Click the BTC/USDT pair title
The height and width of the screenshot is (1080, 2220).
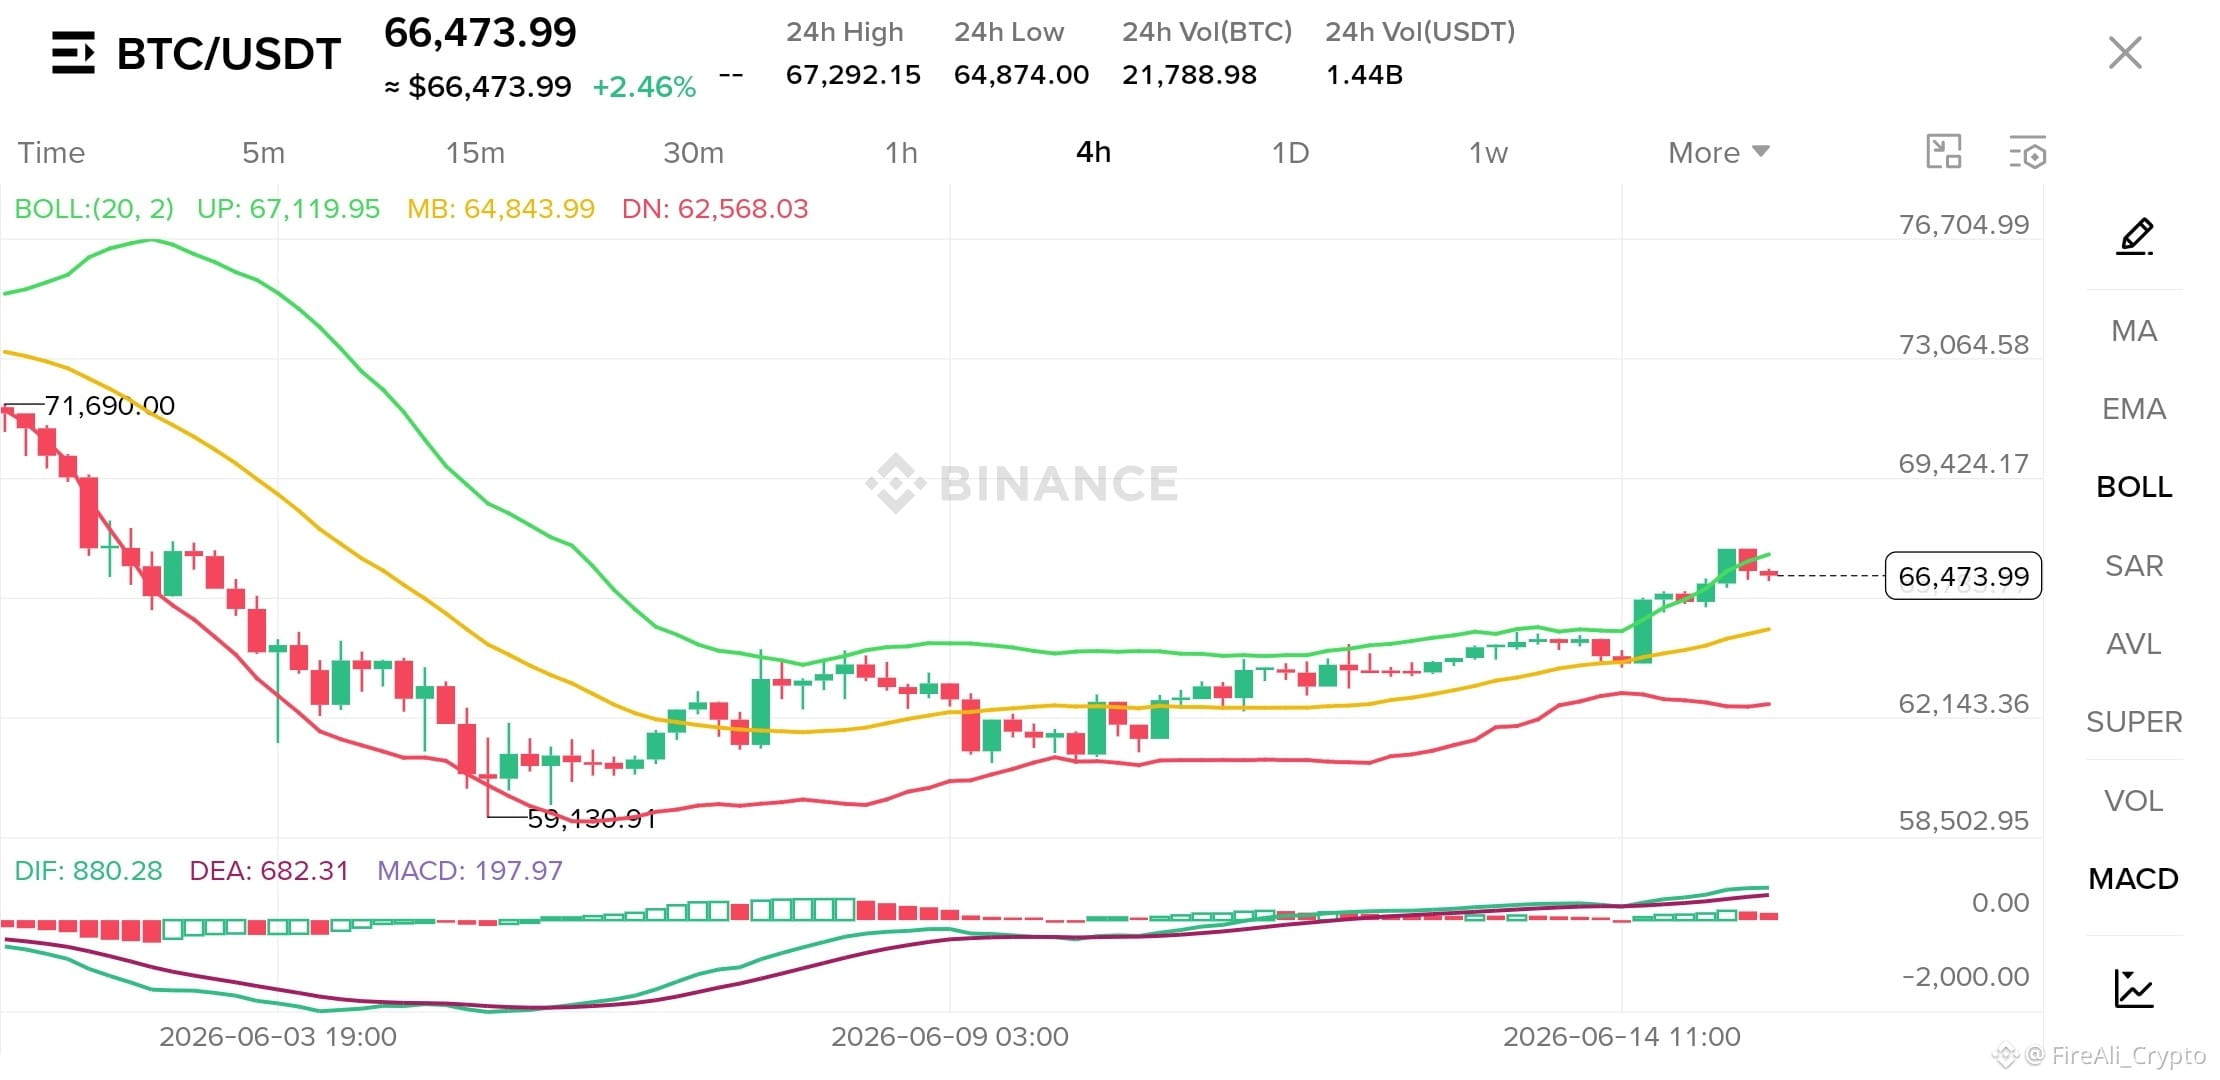point(229,54)
